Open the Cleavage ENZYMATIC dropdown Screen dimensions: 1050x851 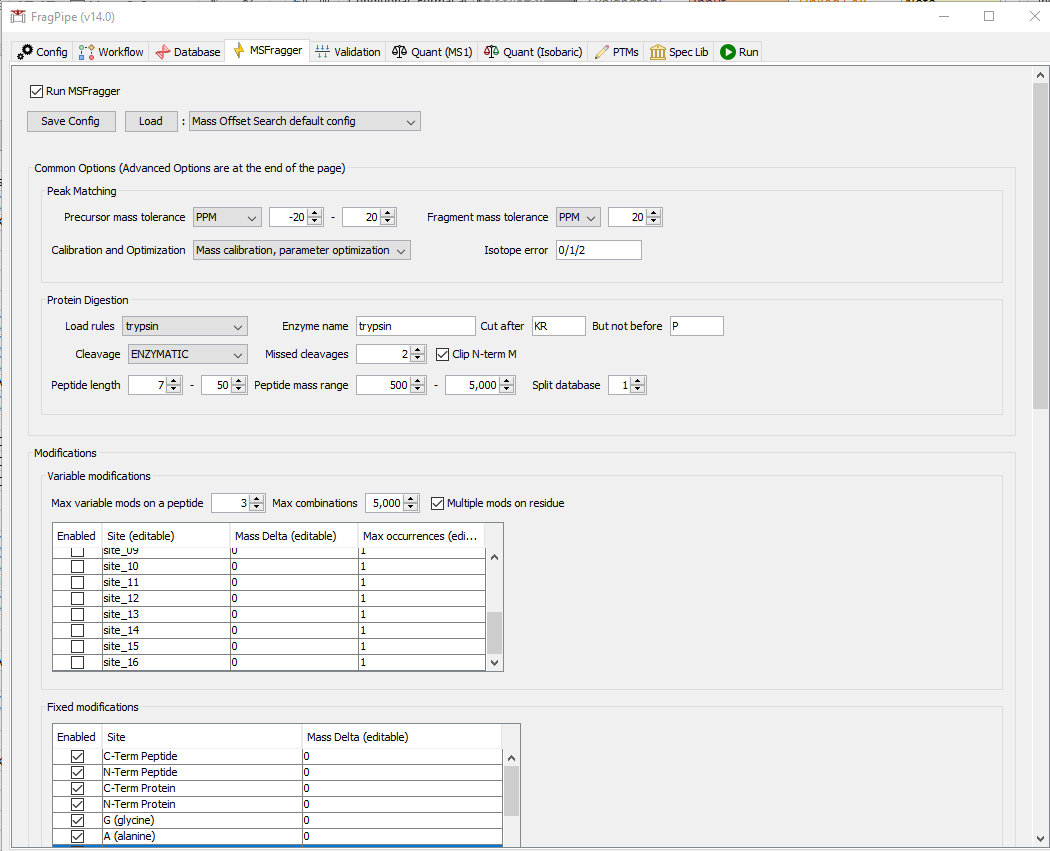click(x=187, y=353)
